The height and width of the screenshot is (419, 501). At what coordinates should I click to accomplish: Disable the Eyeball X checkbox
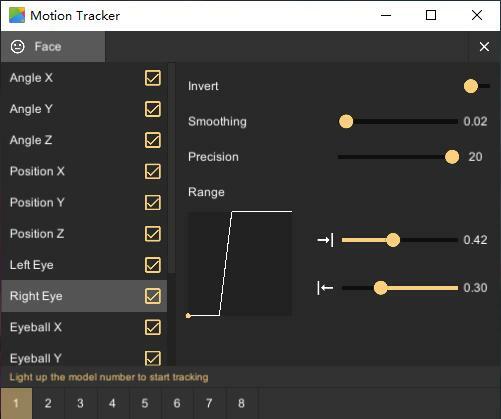click(x=153, y=327)
